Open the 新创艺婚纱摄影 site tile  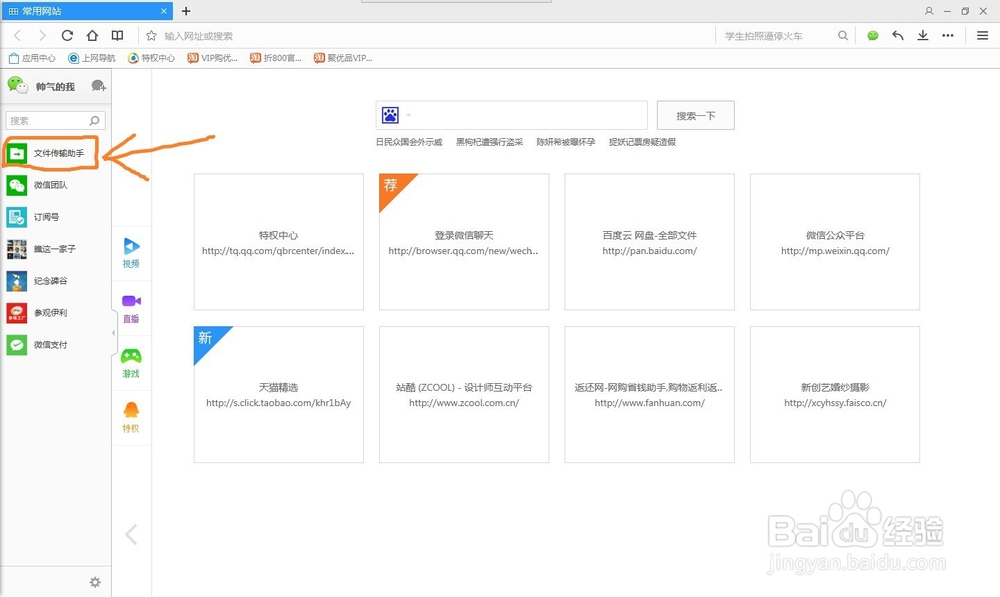click(835, 394)
